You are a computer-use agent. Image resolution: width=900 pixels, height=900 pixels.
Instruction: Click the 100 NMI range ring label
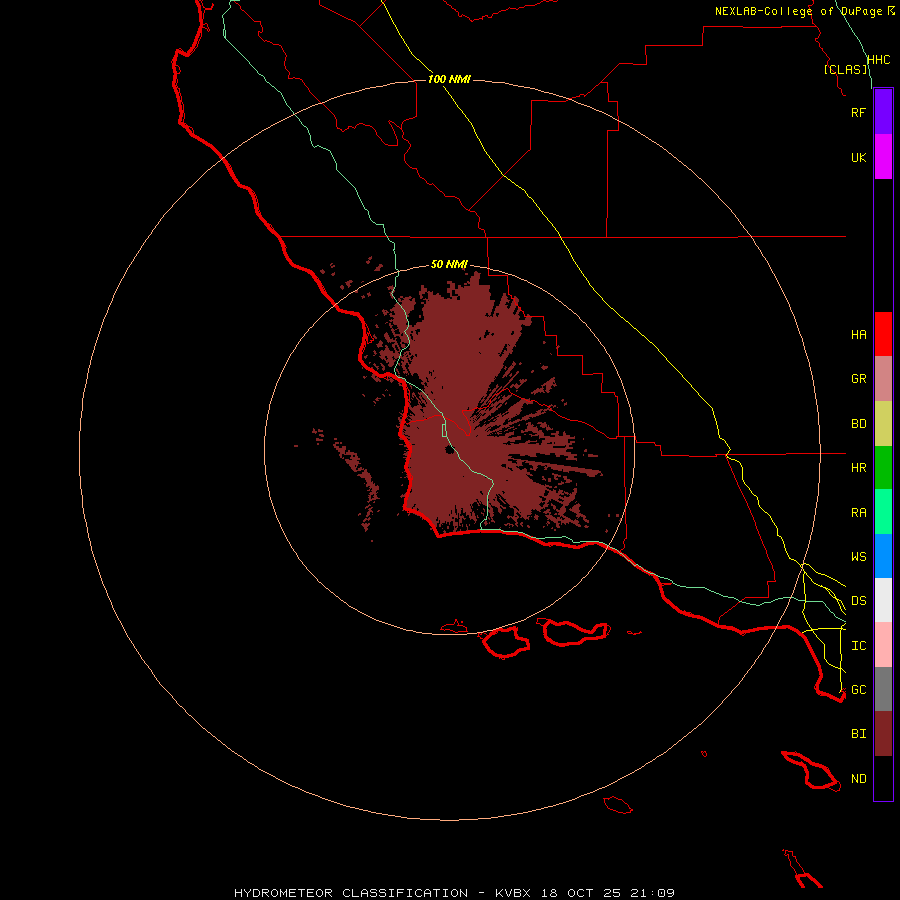(449, 79)
